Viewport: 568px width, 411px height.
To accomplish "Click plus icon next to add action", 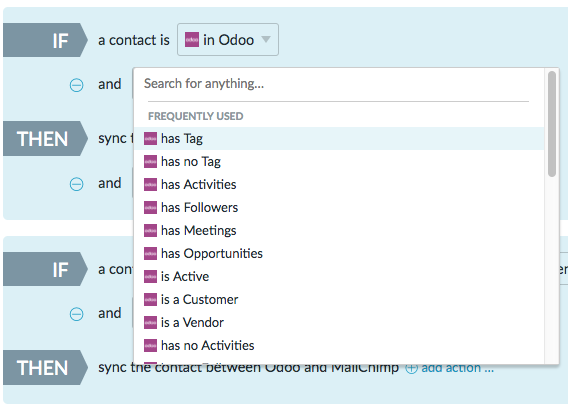I will [411, 368].
